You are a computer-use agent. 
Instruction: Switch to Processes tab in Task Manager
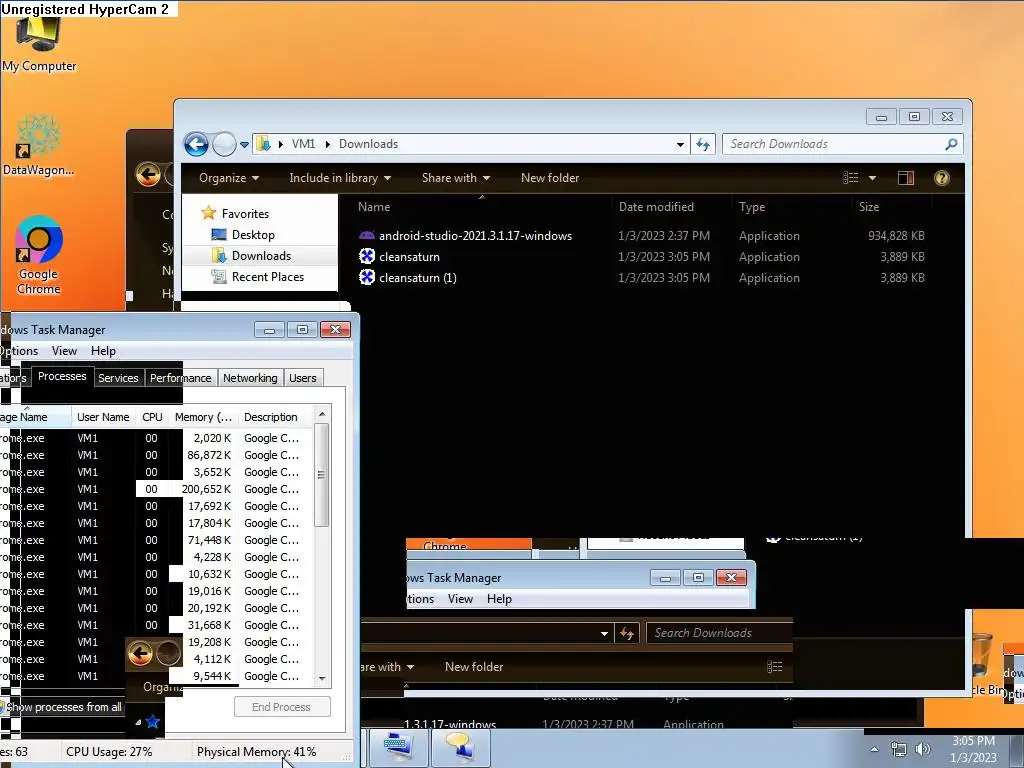point(62,376)
